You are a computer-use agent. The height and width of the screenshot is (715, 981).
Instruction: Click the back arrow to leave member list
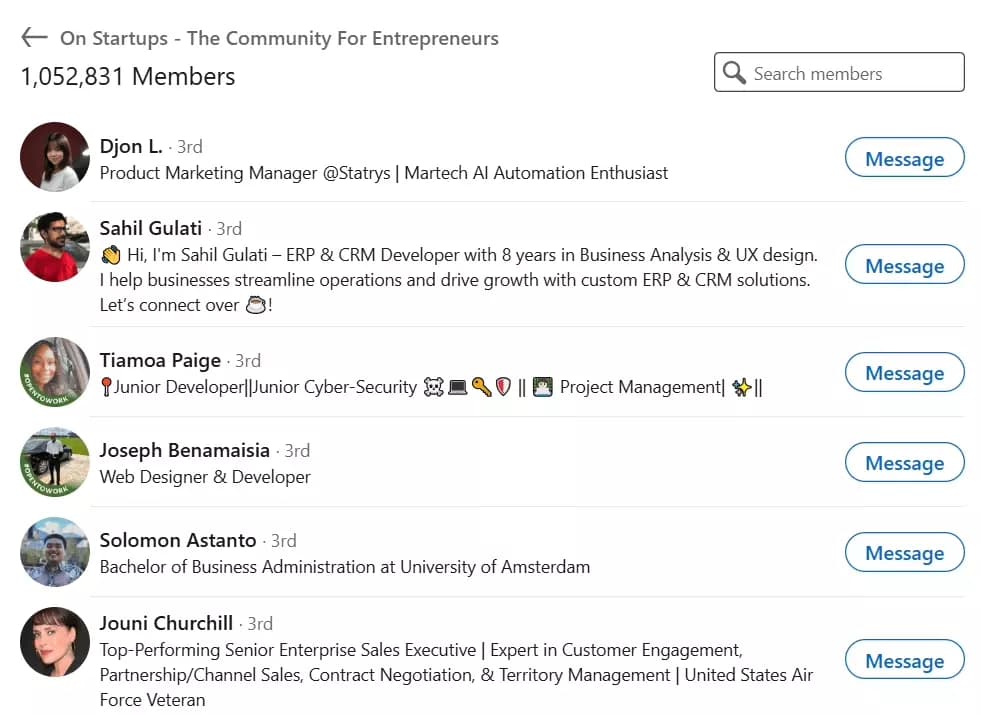pyautogui.click(x=33, y=37)
